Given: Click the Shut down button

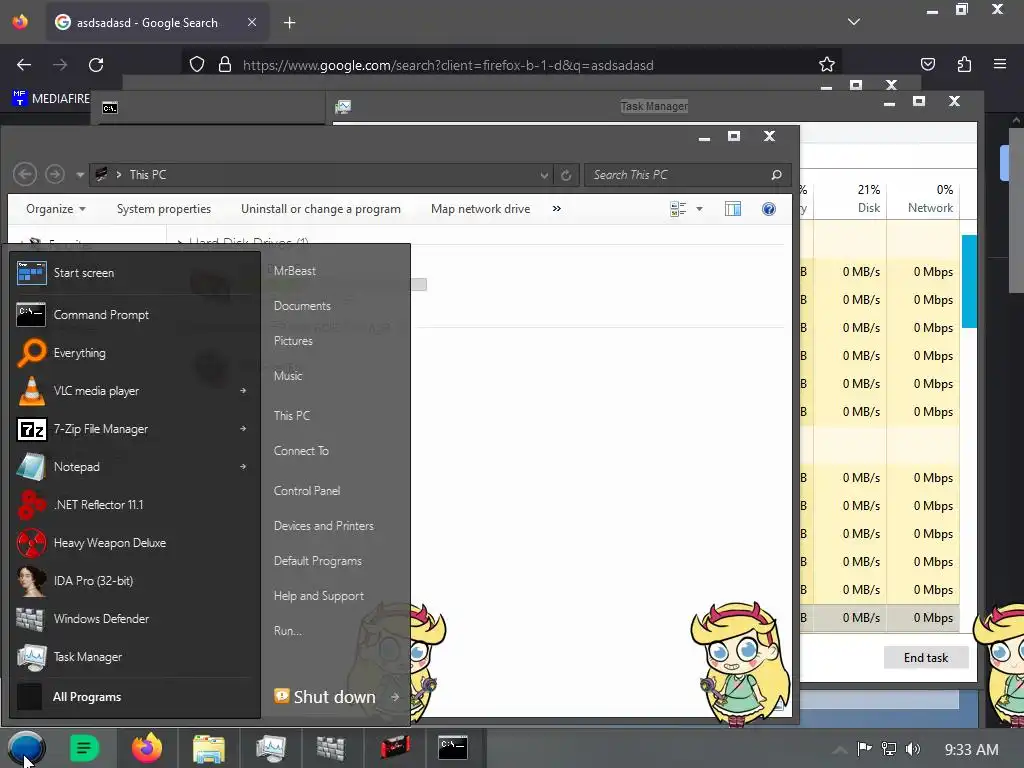Looking at the screenshot, I should [326, 697].
